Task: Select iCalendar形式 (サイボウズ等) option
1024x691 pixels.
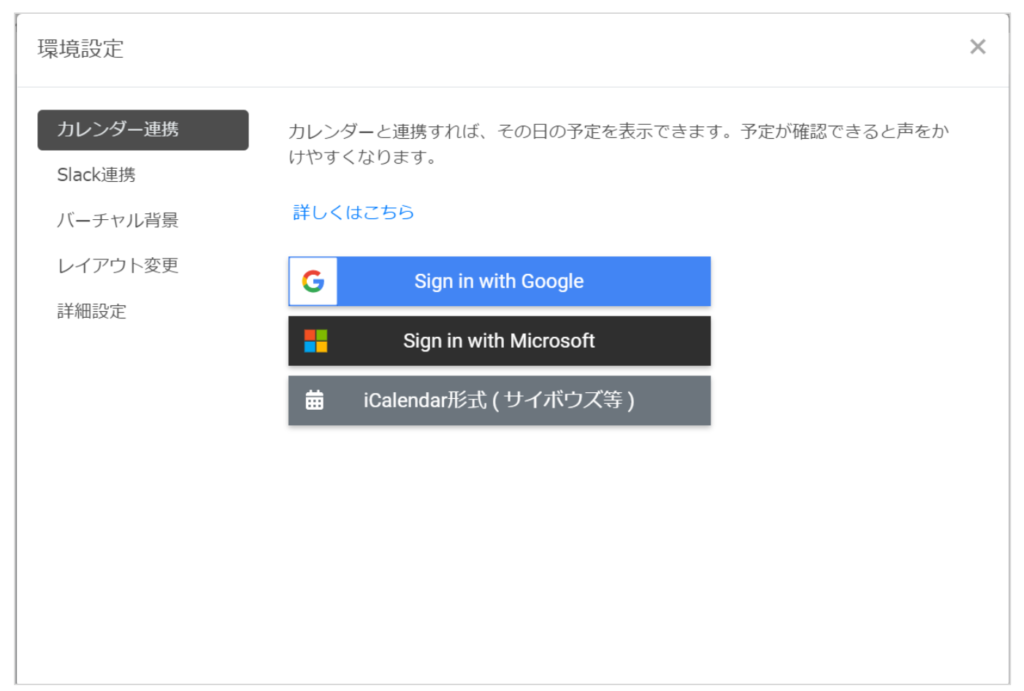Action: [500, 400]
